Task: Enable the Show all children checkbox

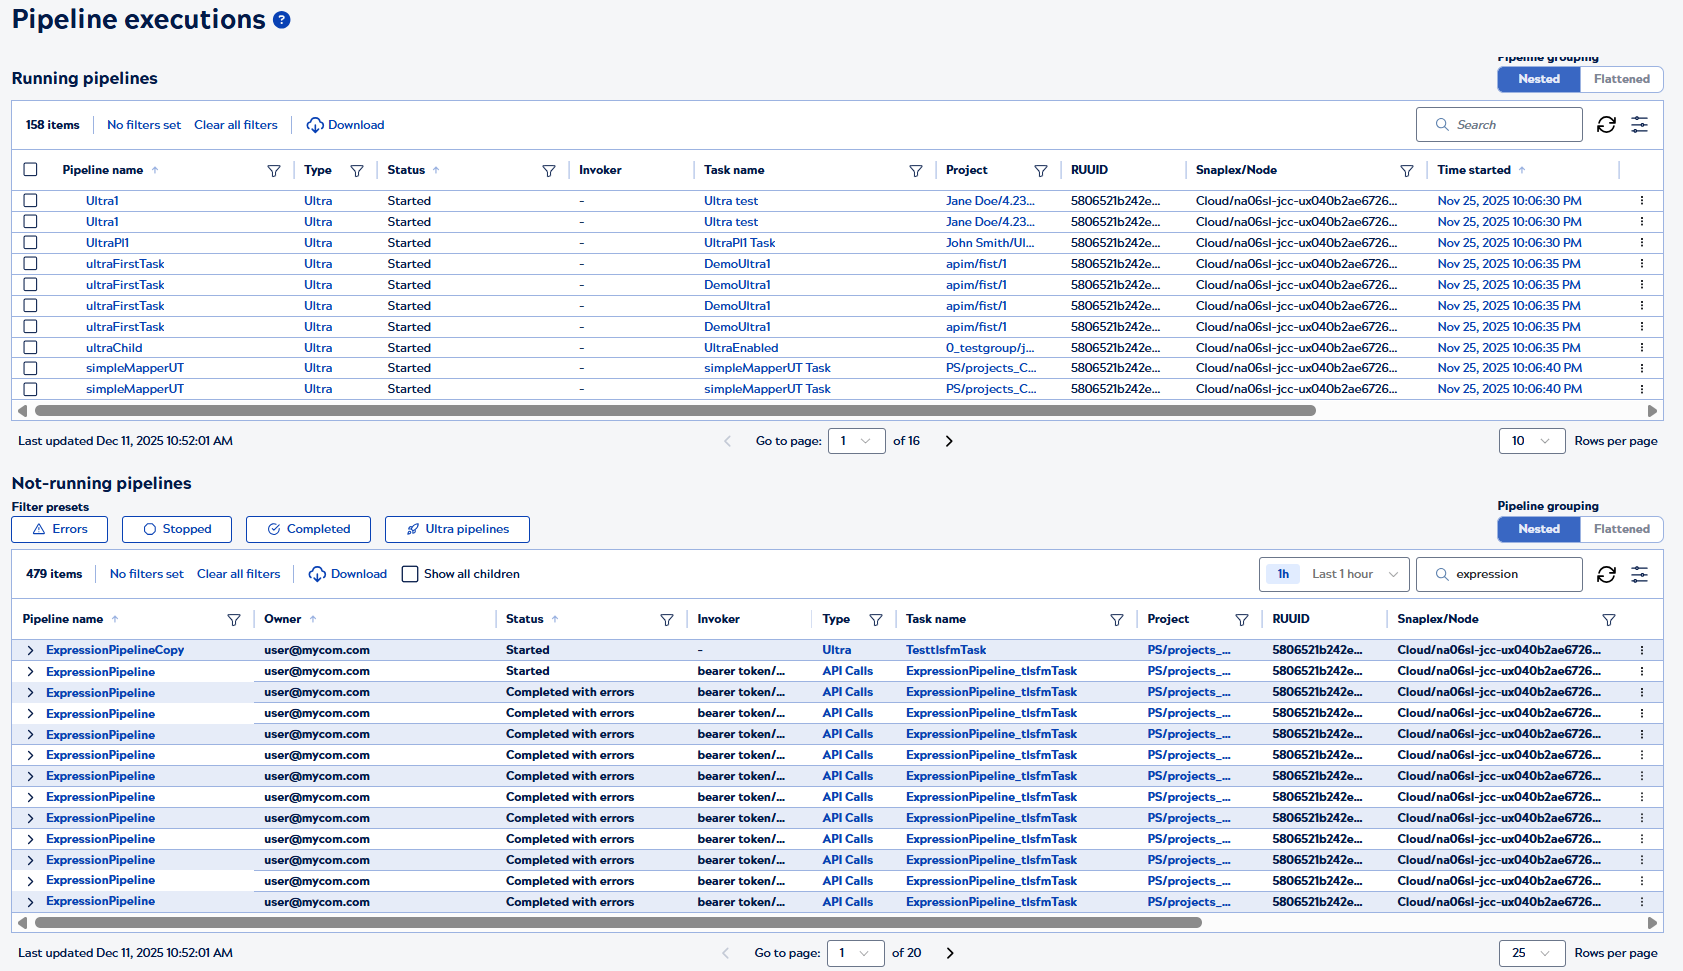Action: click(410, 574)
